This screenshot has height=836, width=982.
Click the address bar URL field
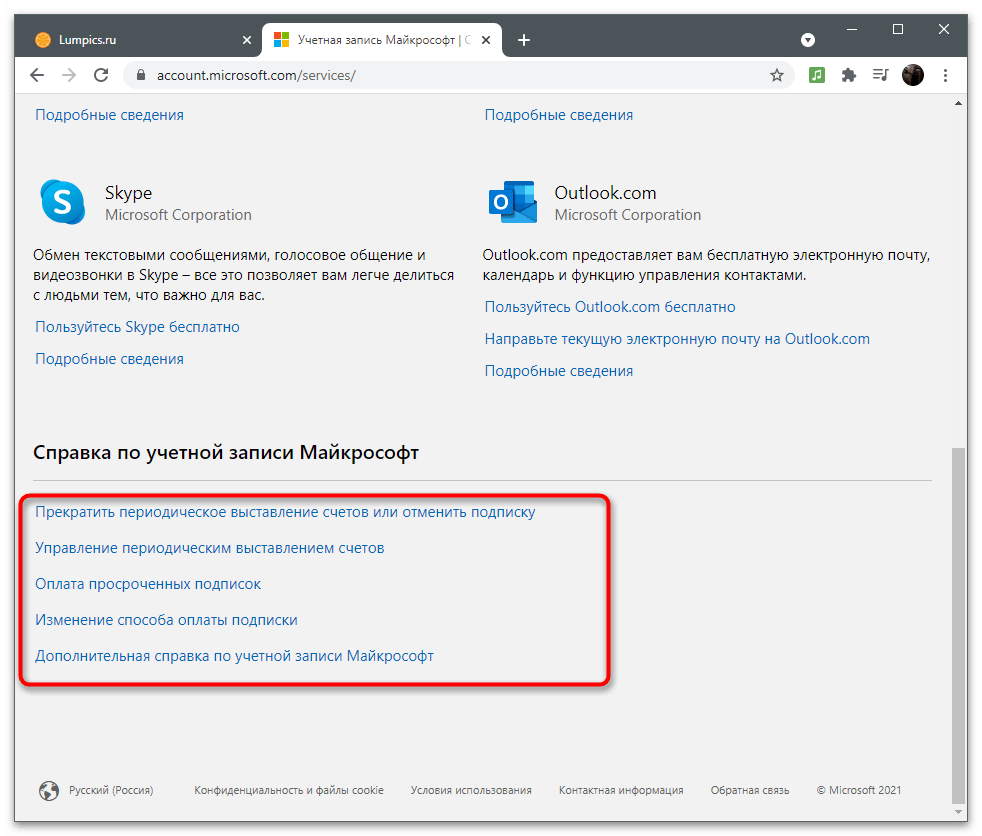tap(458, 75)
